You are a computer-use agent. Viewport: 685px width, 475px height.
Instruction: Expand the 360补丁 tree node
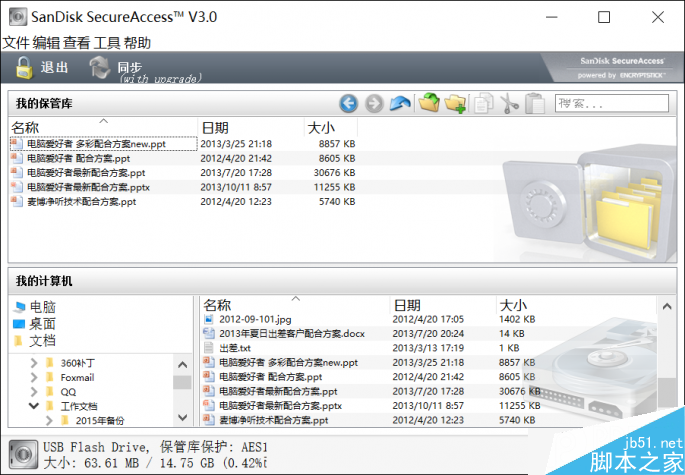[34, 363]
